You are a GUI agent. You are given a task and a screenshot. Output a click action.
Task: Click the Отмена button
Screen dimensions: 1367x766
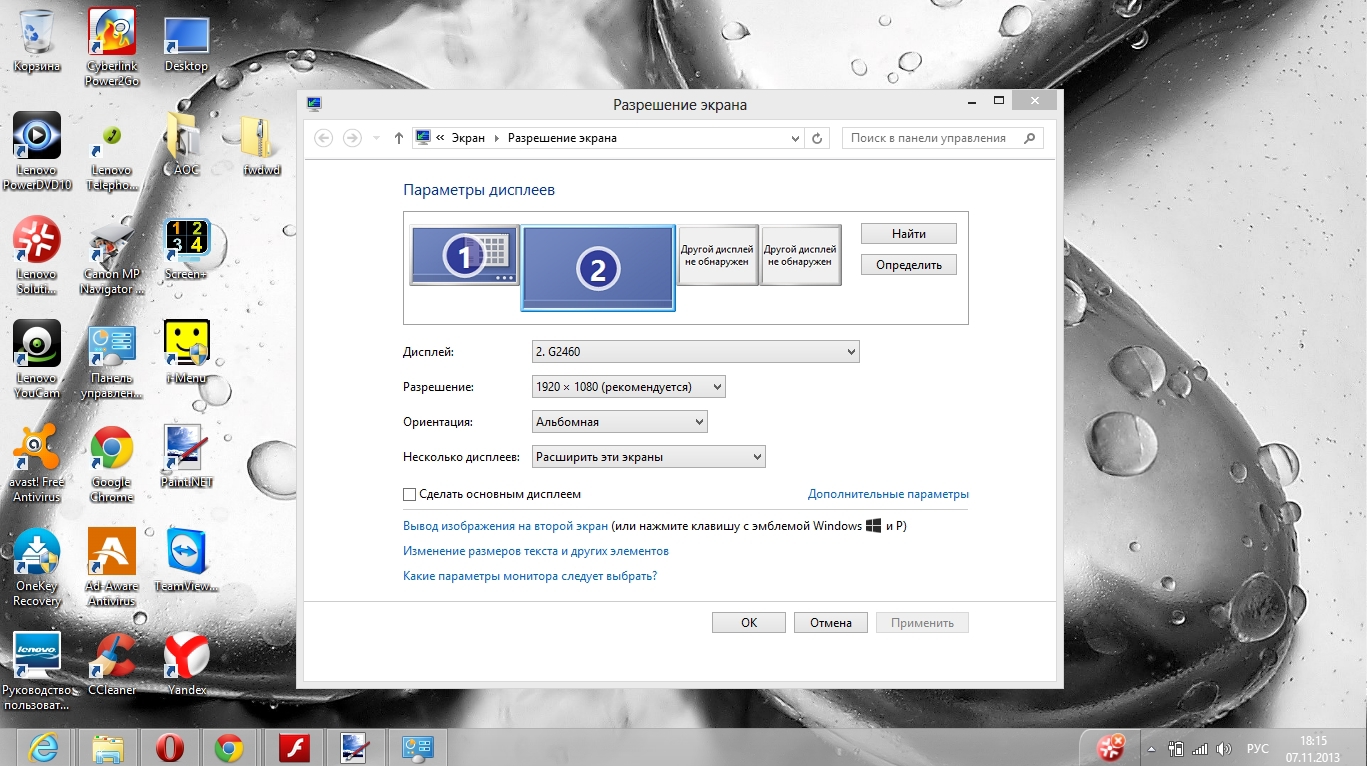(x=831, y=622)
